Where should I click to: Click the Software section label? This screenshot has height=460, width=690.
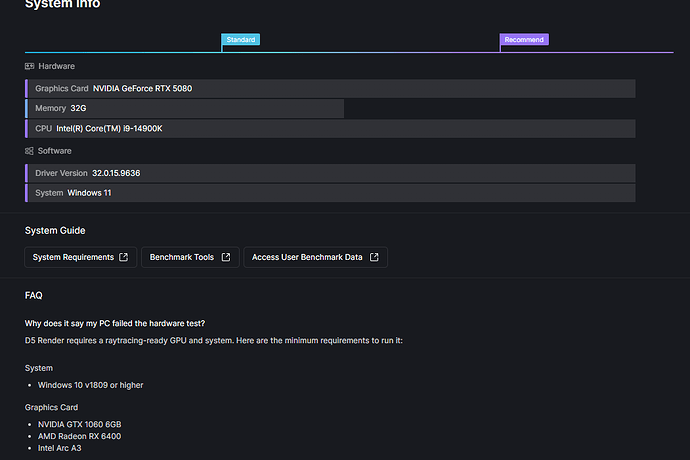pos(55,151)
